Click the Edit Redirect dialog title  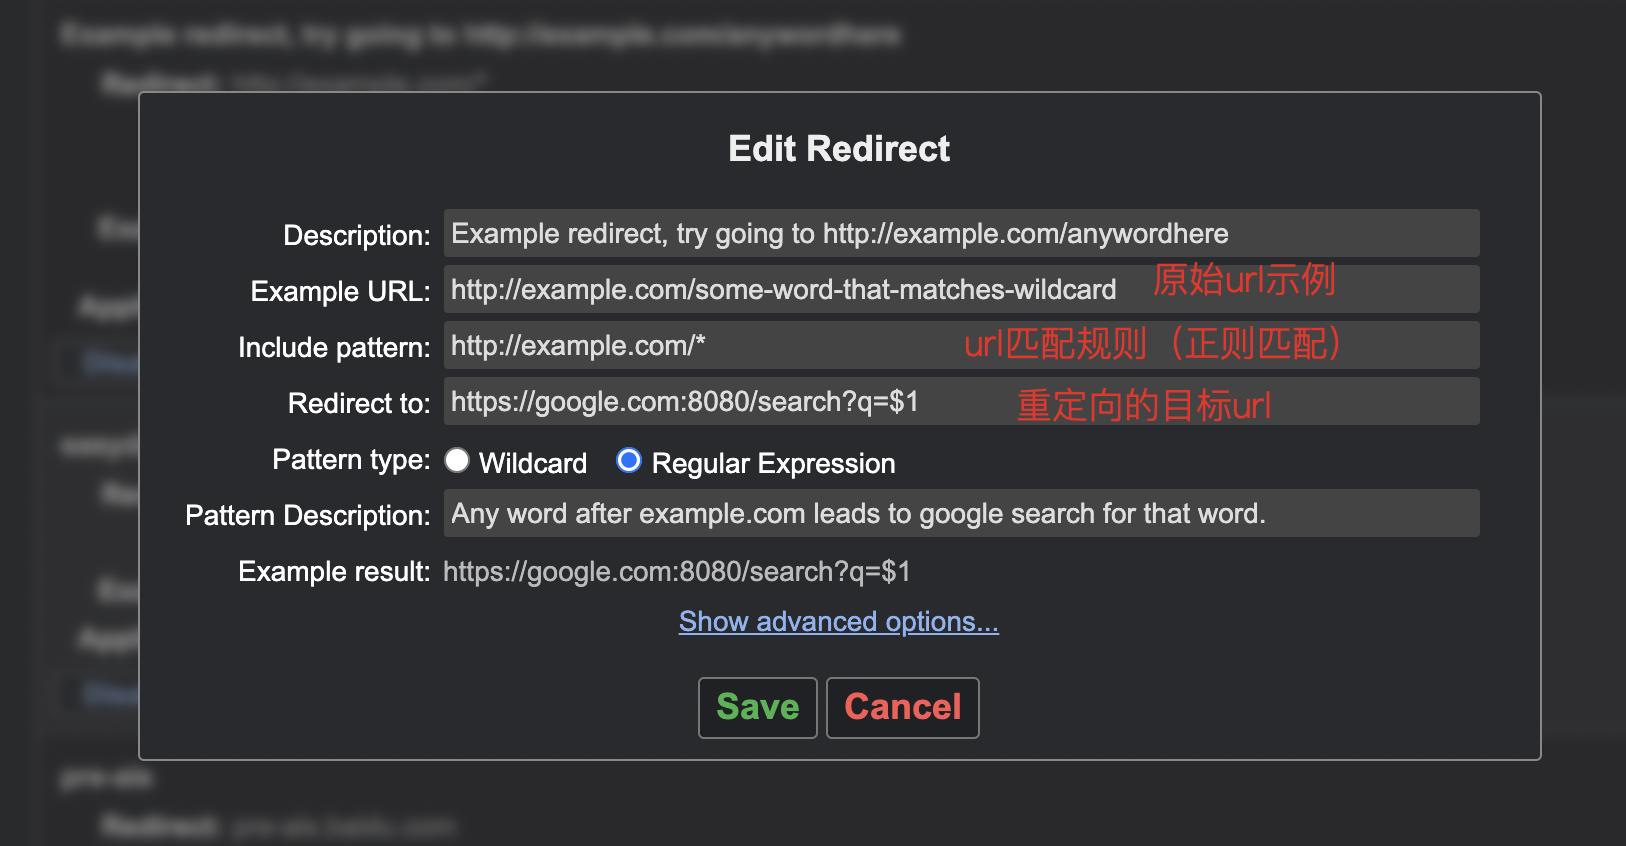coord(838,148)
